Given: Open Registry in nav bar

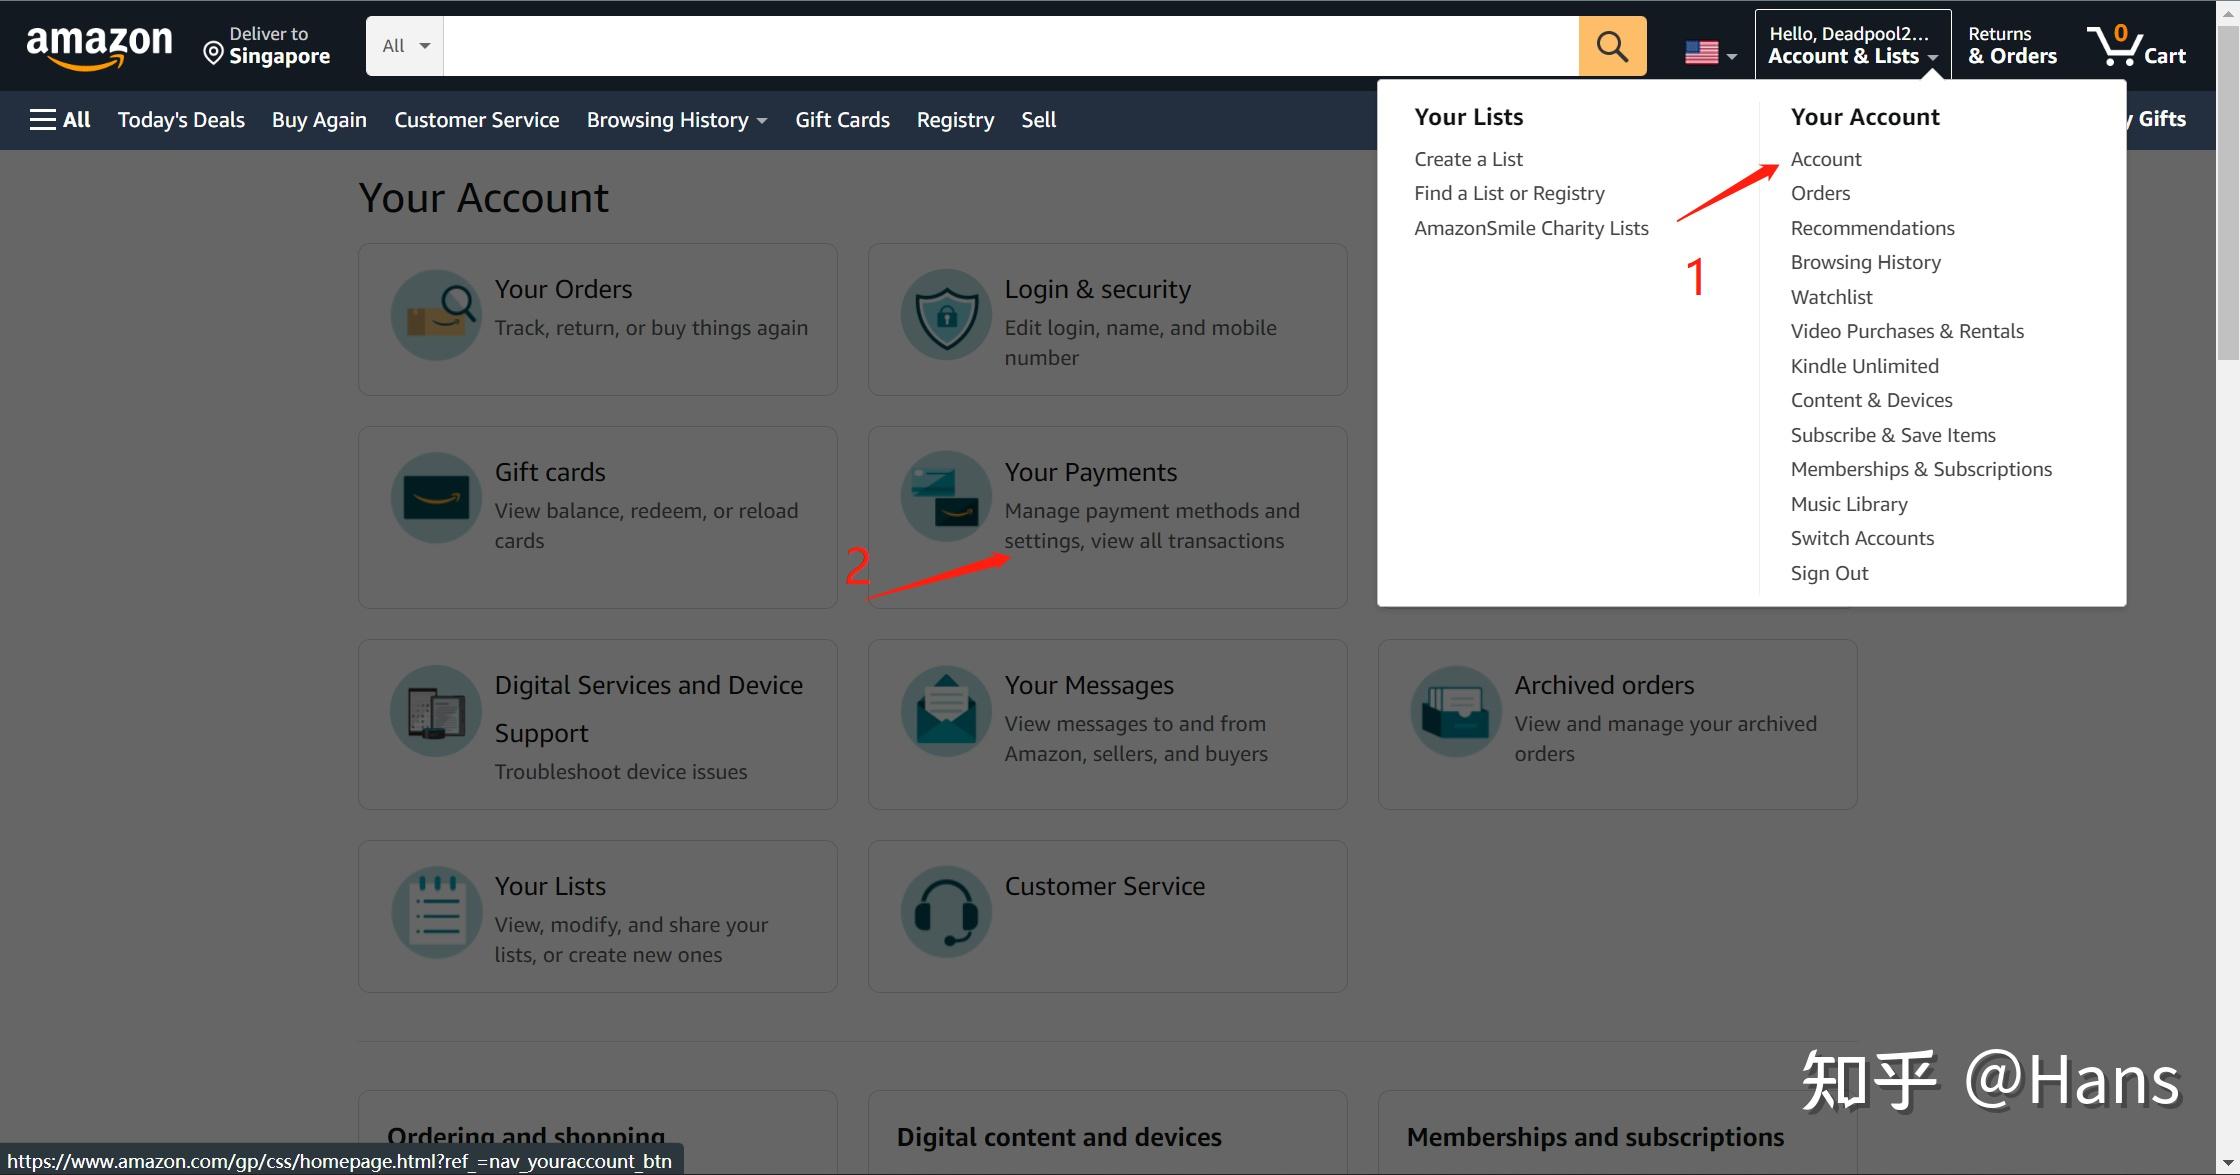Looking at the screenshot, I should tap(955, 120).
